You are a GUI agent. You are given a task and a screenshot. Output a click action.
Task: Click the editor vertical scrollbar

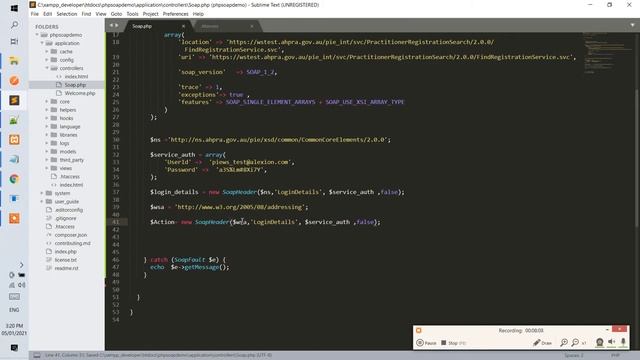(x=636, y=157)
